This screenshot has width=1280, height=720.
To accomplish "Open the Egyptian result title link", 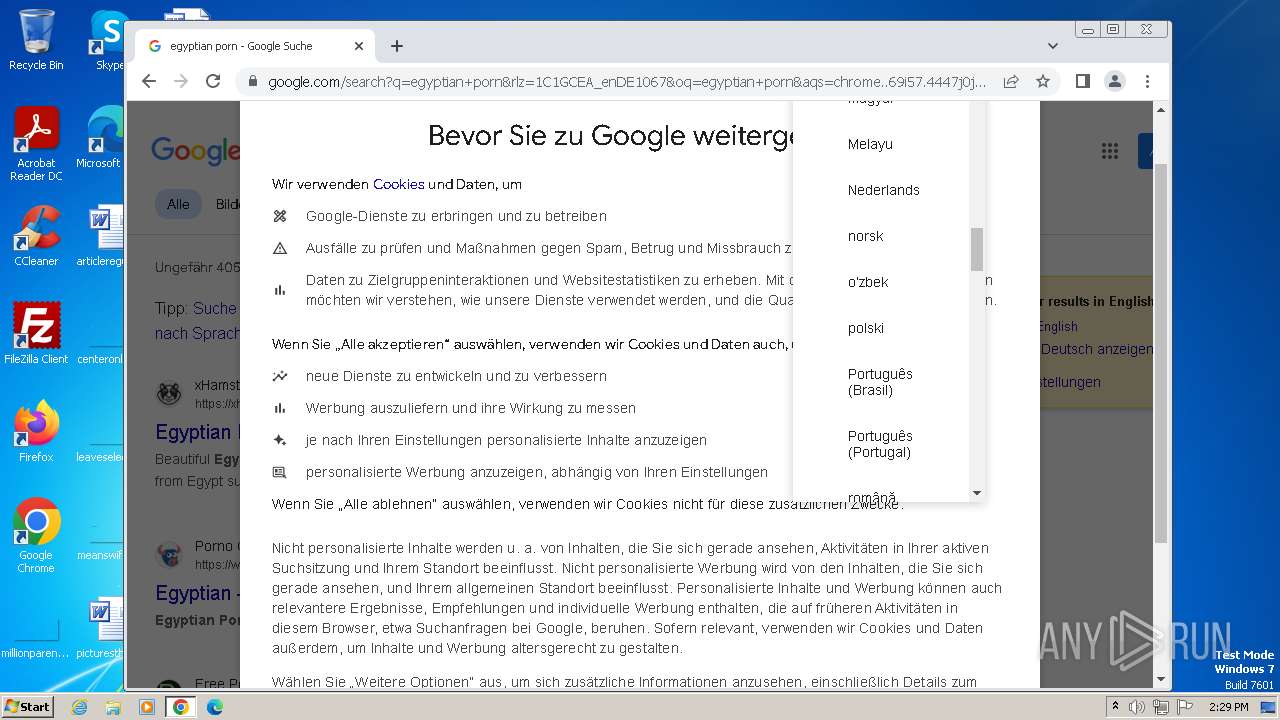I will [x=196, y=432].
